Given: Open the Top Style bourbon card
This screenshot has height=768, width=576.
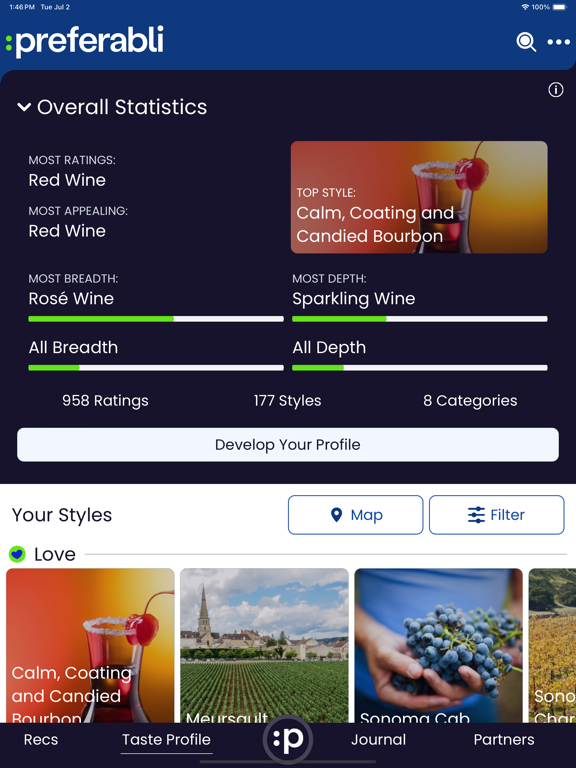Looking at the screenshot, I should 419,197.
